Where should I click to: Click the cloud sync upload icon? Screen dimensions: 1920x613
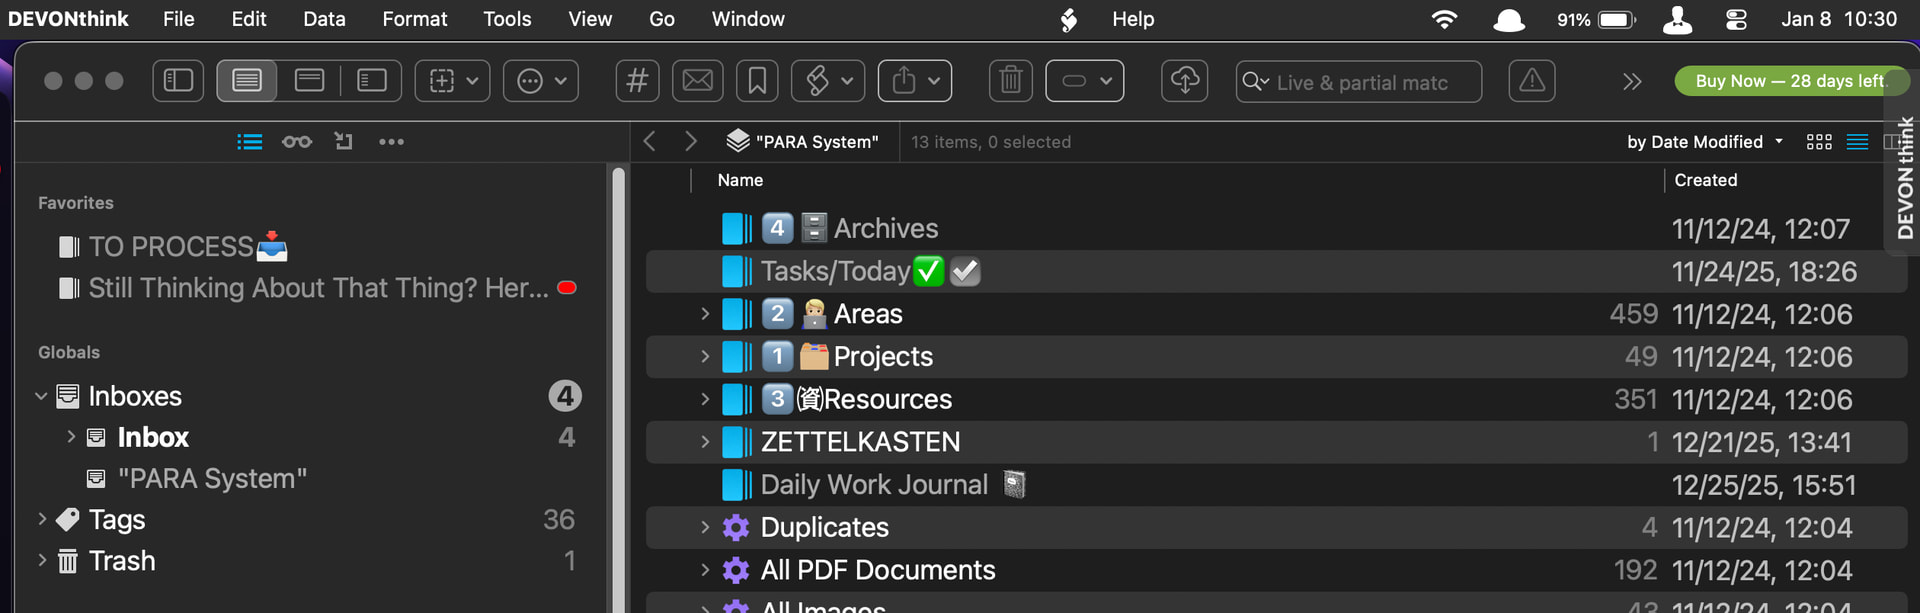coord(1184,81)
